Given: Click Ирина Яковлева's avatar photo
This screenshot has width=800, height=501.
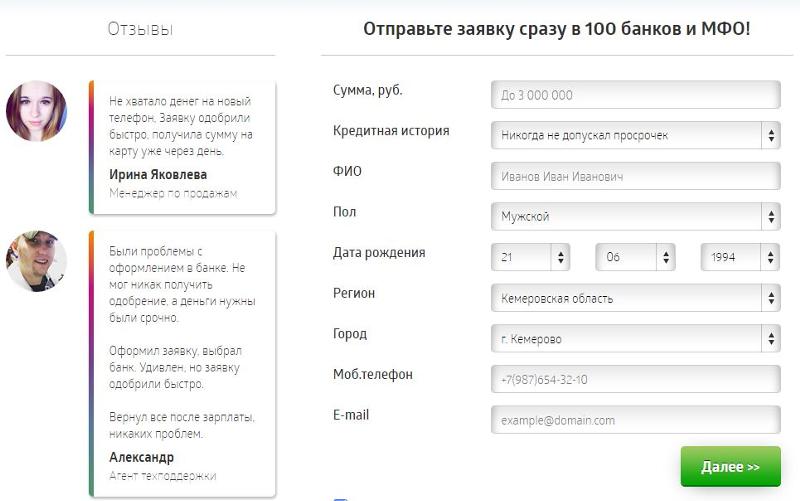Looking at the screenshot, I should (36, 111).
